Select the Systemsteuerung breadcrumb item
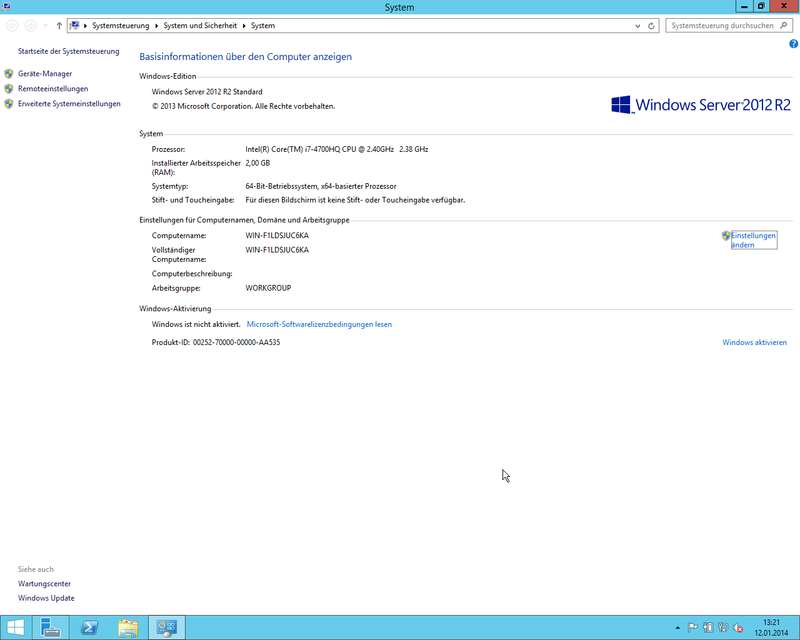Screen dimensions: 800x640 tap(120, 25)
